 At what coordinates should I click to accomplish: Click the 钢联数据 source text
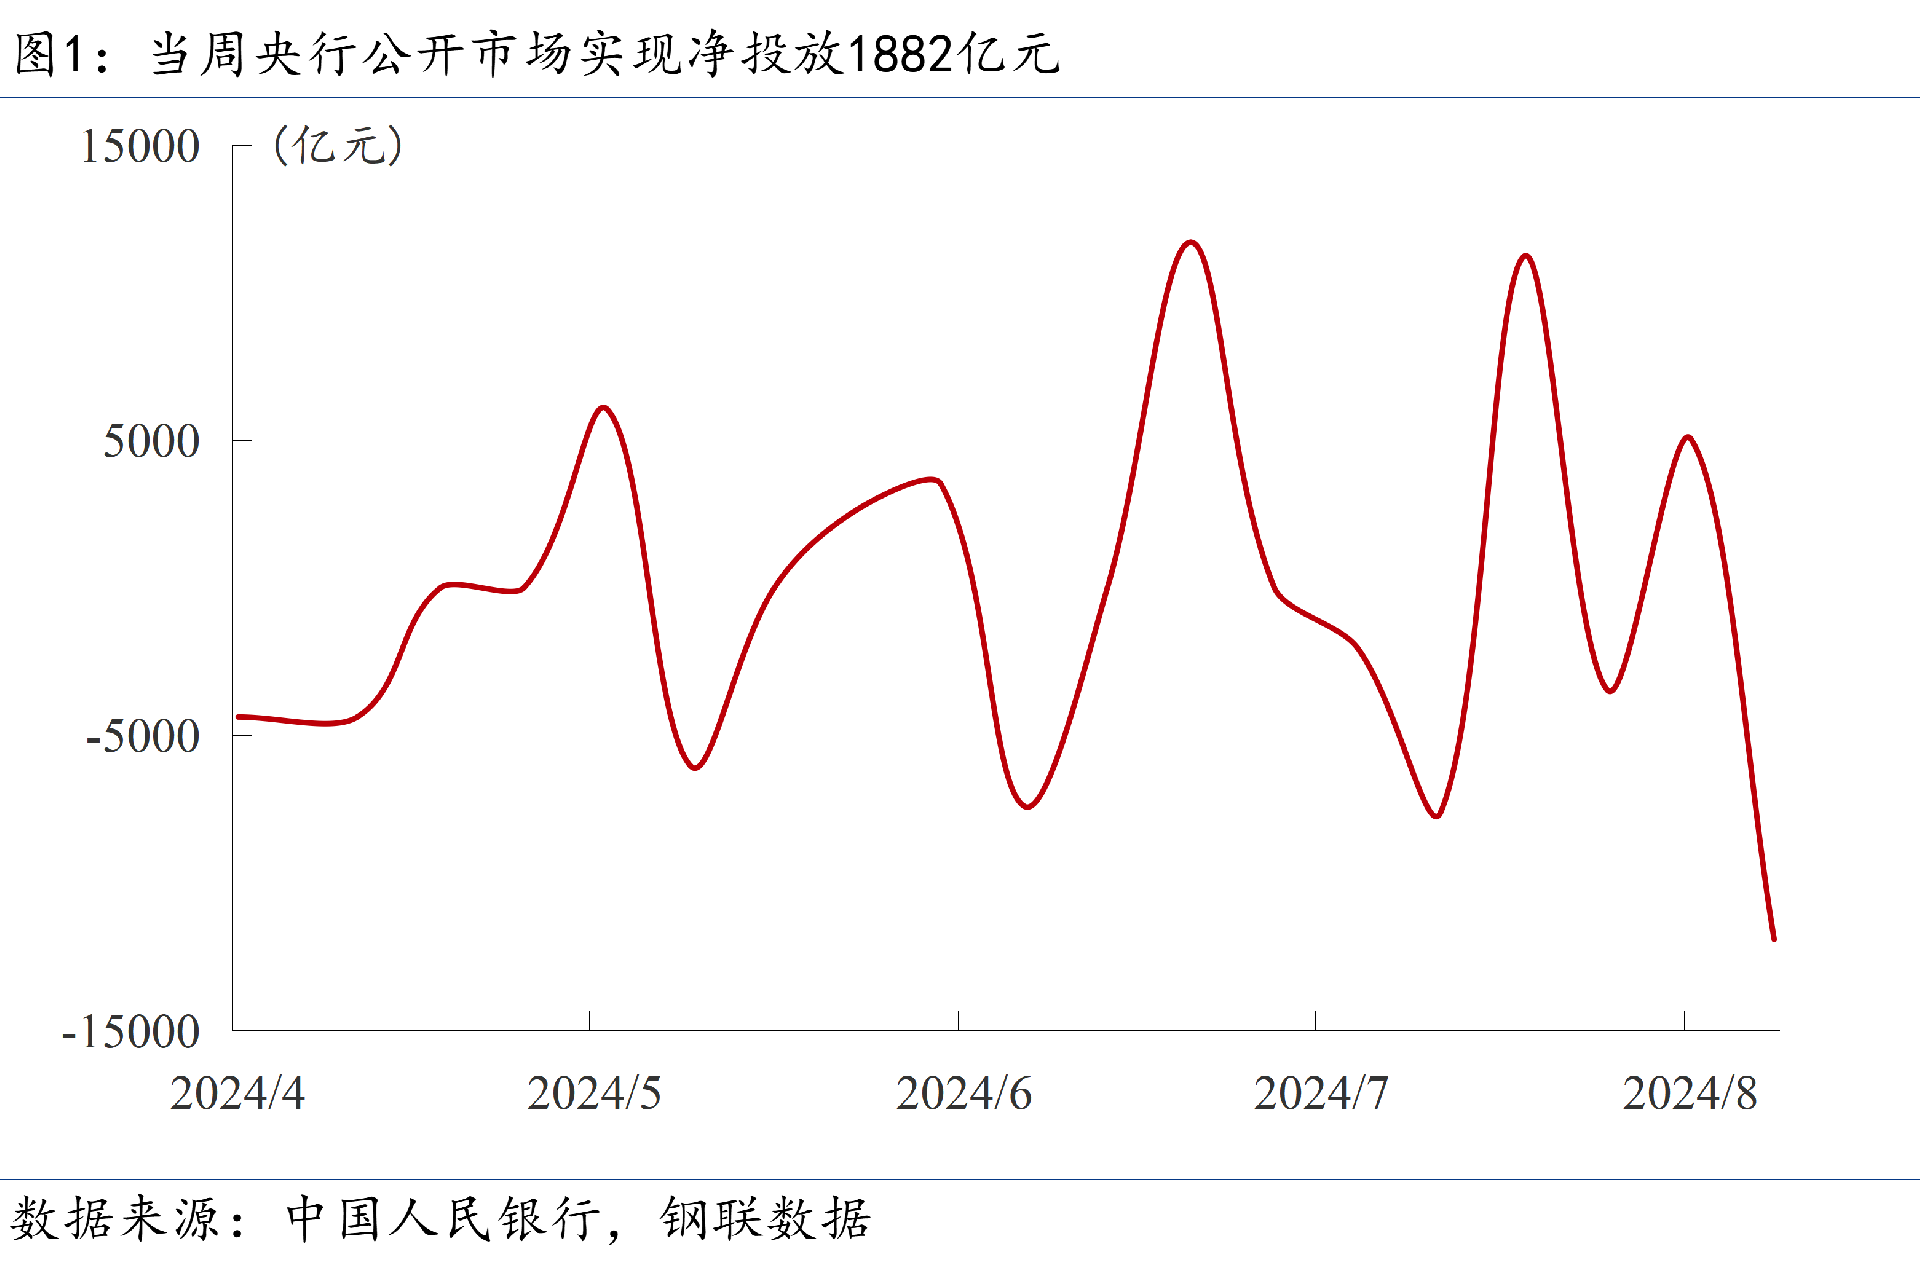(x=765, y=1219)
